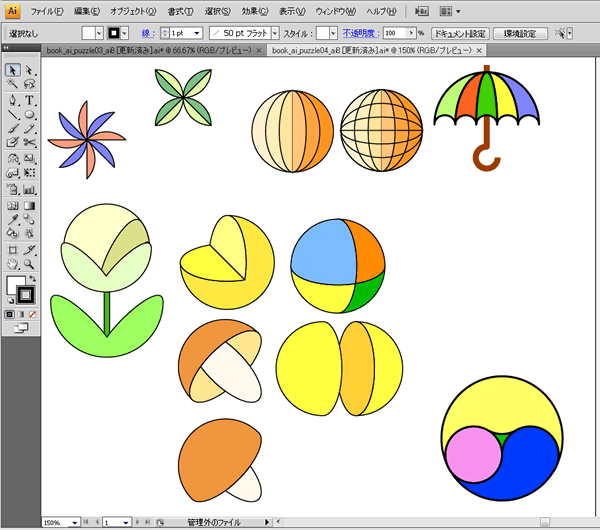Change the screen mode in toolbox
Image resolution: width=600 pixels, height=530 pixels.
coord(21,328)
